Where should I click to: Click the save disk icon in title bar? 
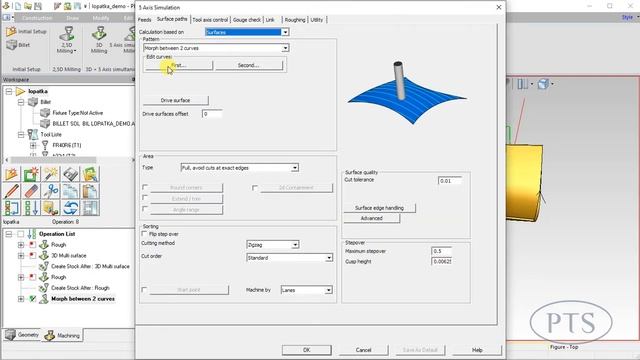[x=38, y=6]
